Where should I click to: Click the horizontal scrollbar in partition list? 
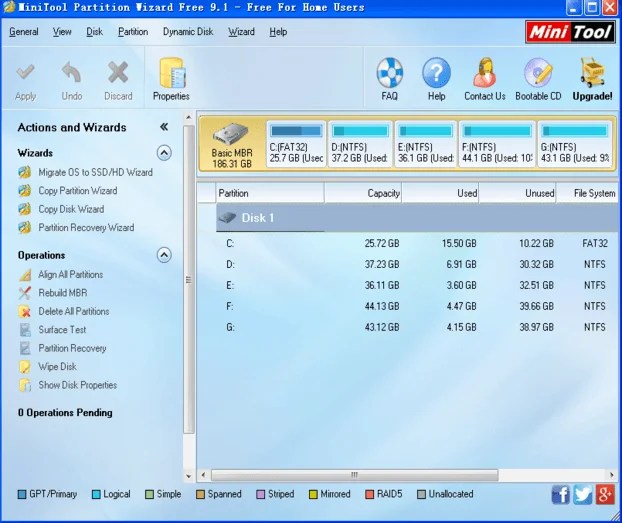coord(354,475)
